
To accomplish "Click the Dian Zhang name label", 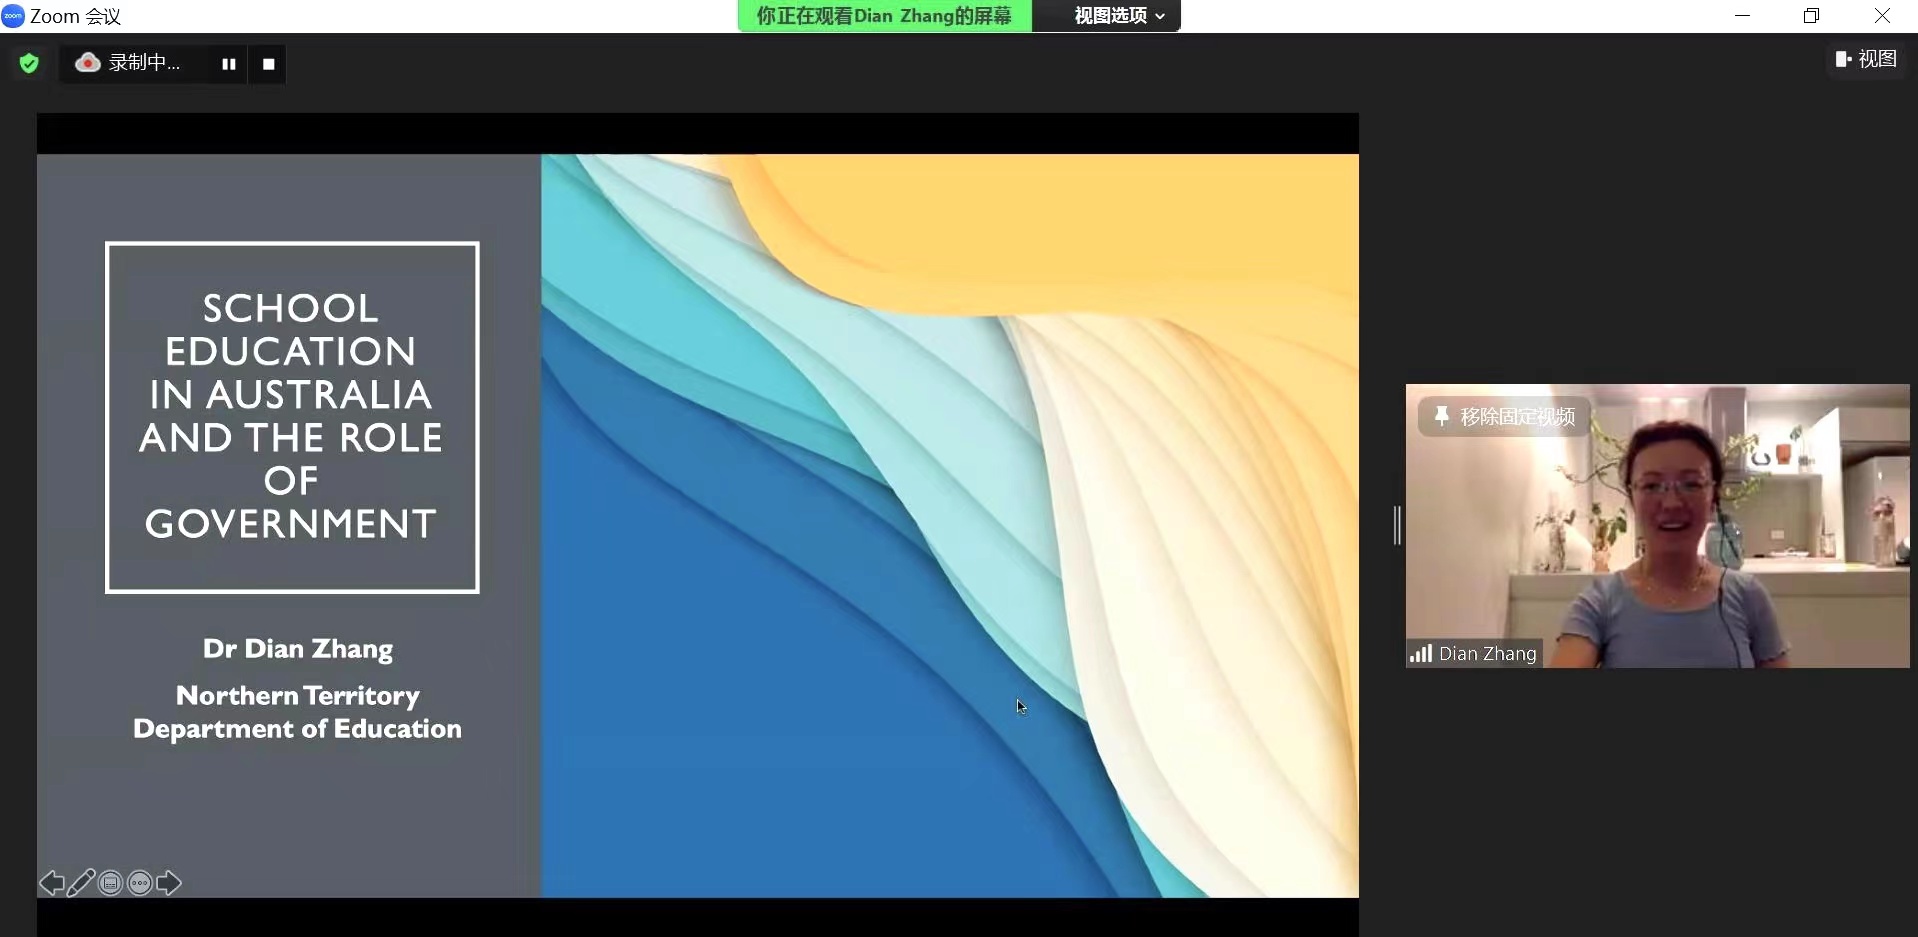I will pos(1487,654).
